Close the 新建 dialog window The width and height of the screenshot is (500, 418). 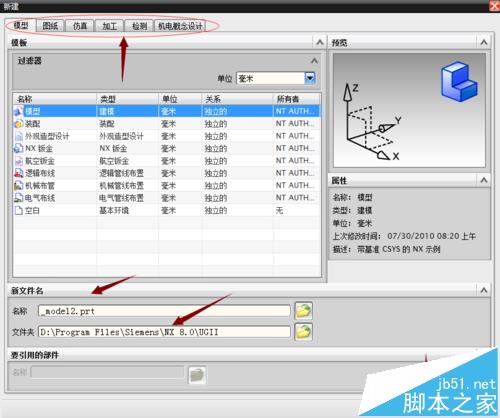(x=494, y=6)
